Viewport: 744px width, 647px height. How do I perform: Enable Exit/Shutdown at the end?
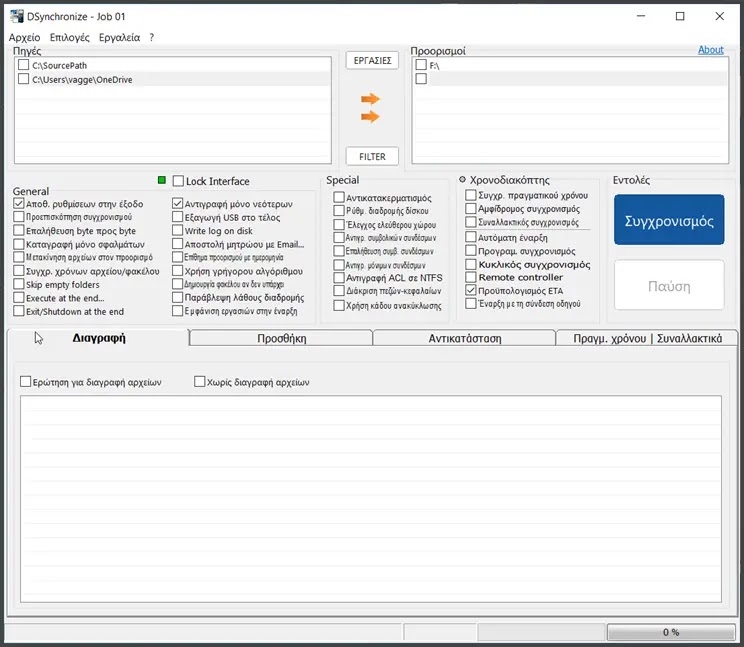(x=19, y=311)
